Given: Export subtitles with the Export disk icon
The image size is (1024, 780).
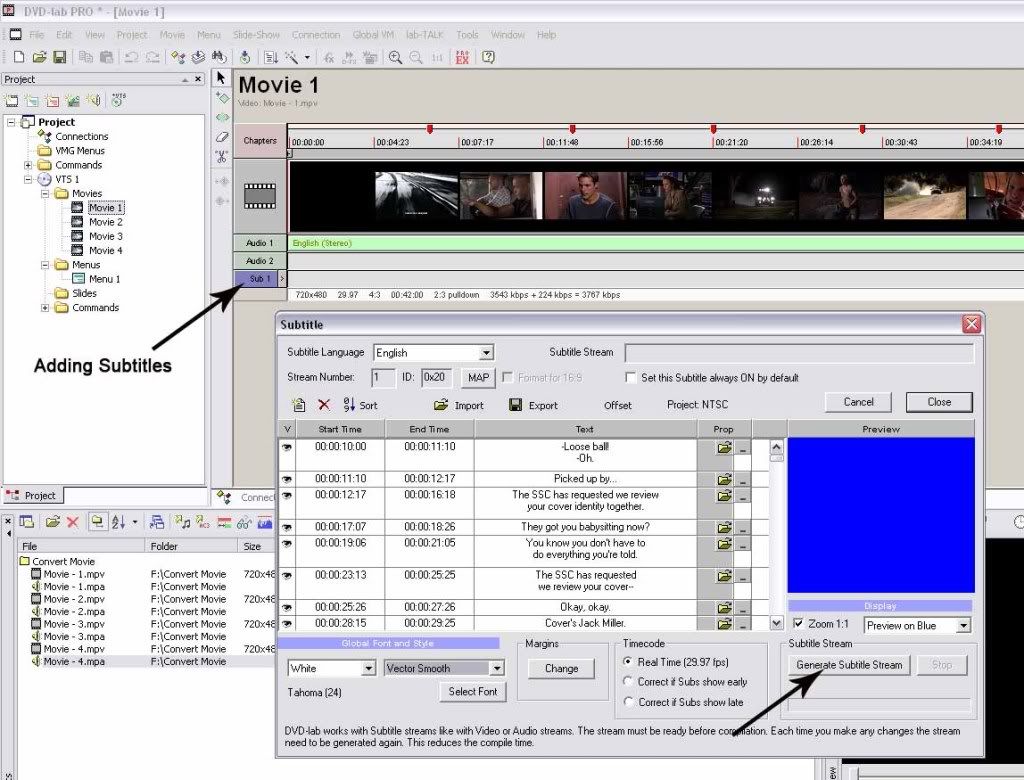Looking at the screenshot, I should [515, 405].
